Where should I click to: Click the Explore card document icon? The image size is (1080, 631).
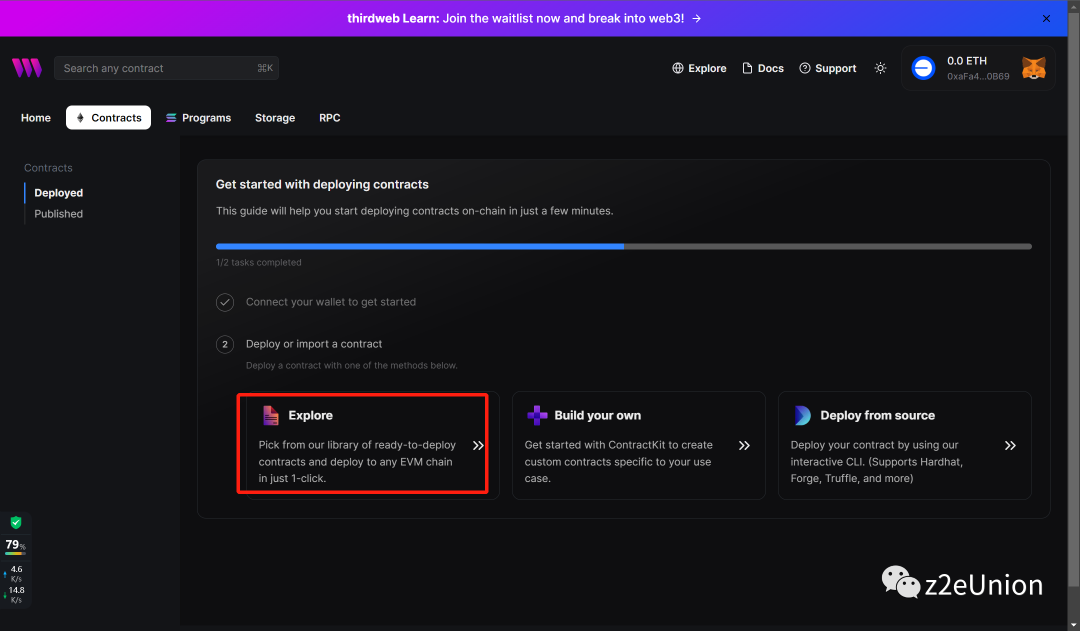[270, 415]
